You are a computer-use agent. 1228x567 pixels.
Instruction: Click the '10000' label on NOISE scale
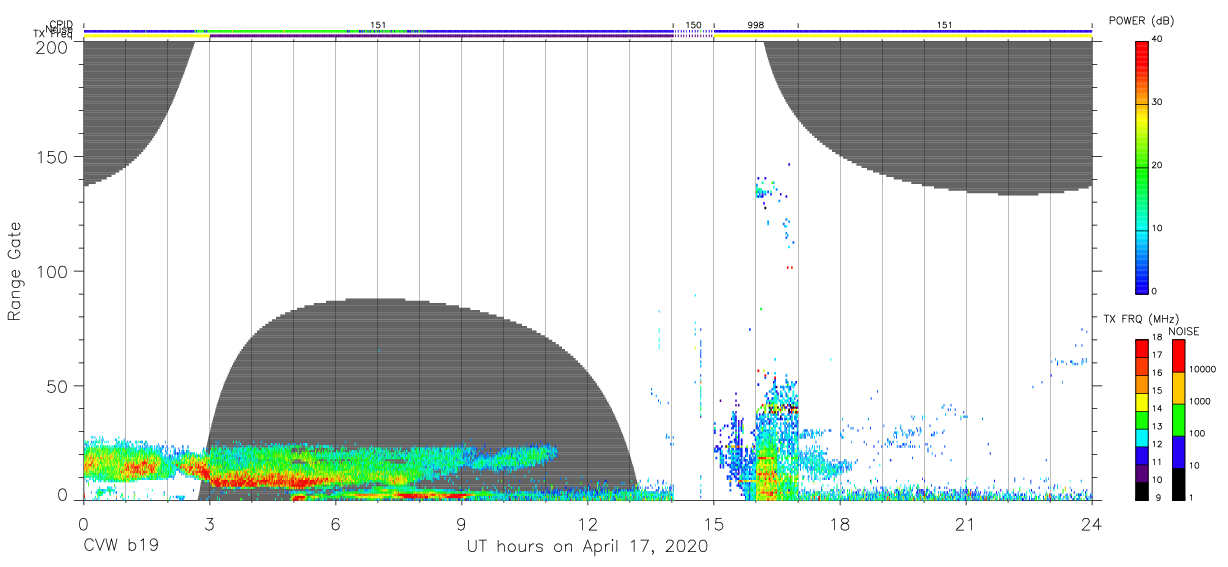pyautogui.click(x=1202, y=369)
